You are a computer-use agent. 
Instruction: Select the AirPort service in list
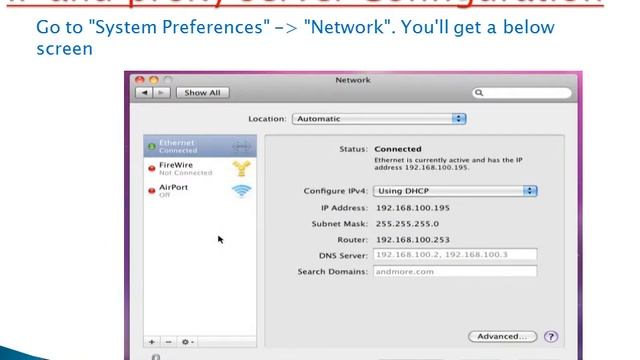[200, 190]
